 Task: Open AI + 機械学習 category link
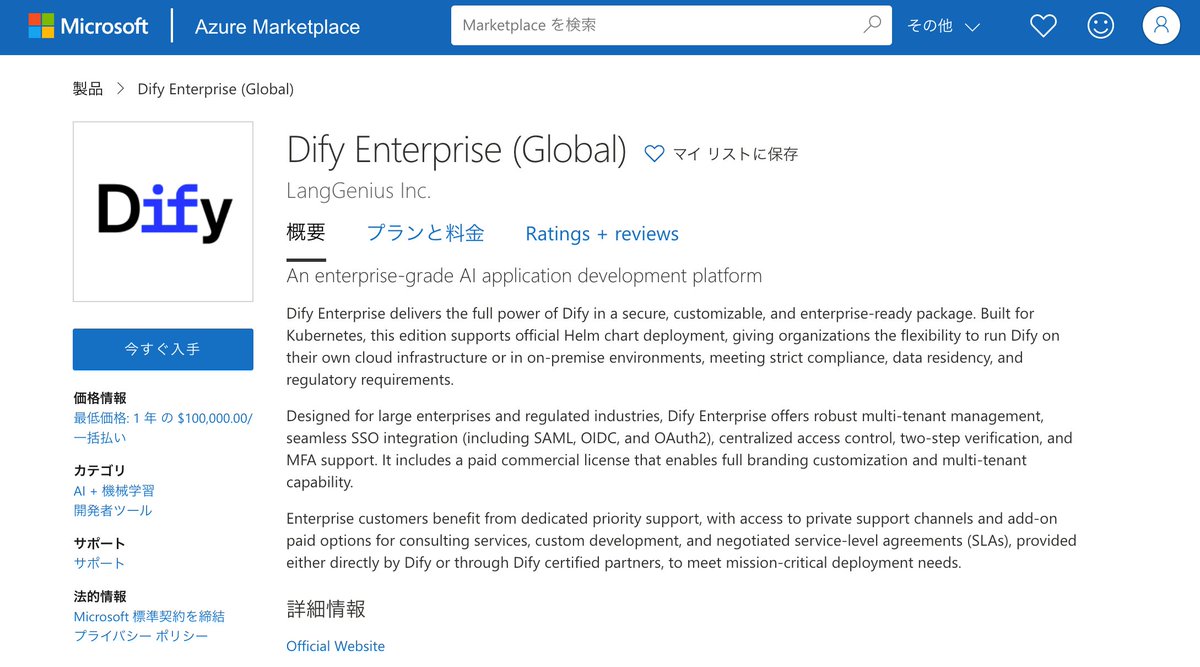click(114, 491)
